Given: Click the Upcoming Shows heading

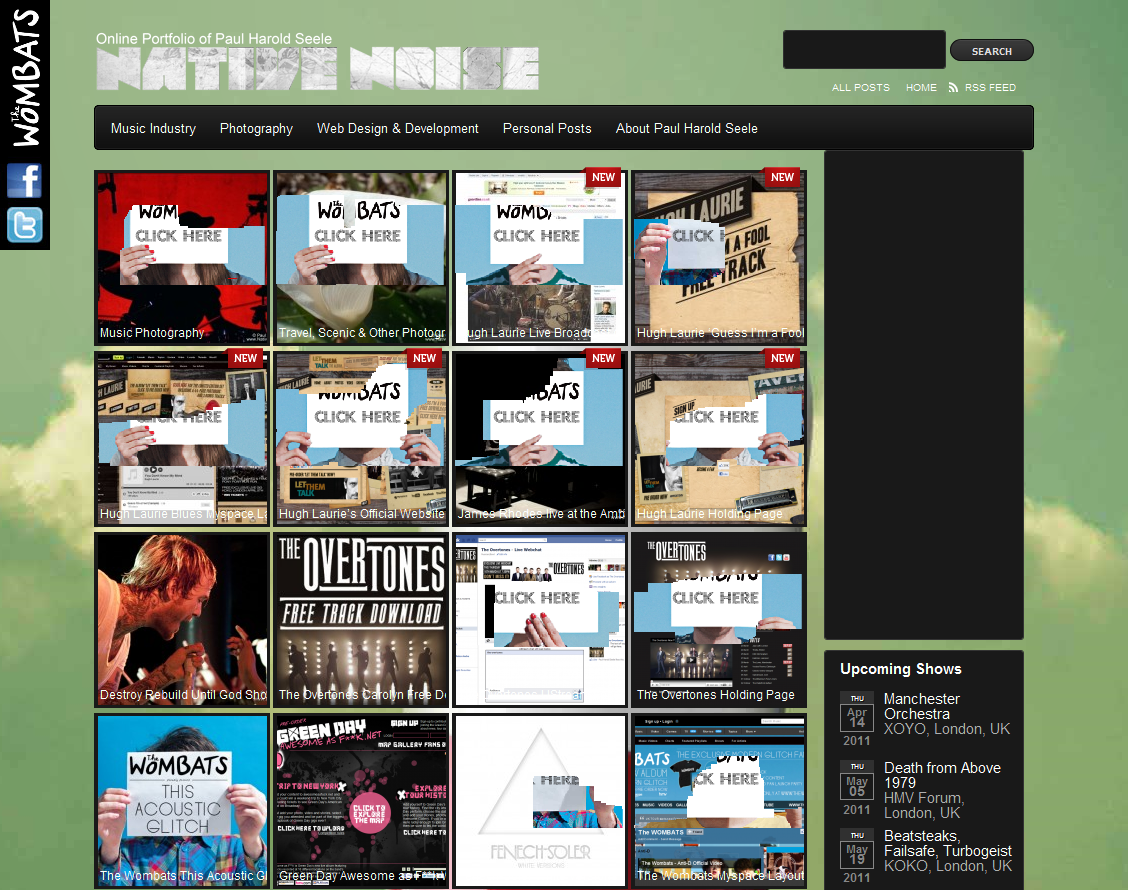Looking at the screenshot, I should click(901, 669).
